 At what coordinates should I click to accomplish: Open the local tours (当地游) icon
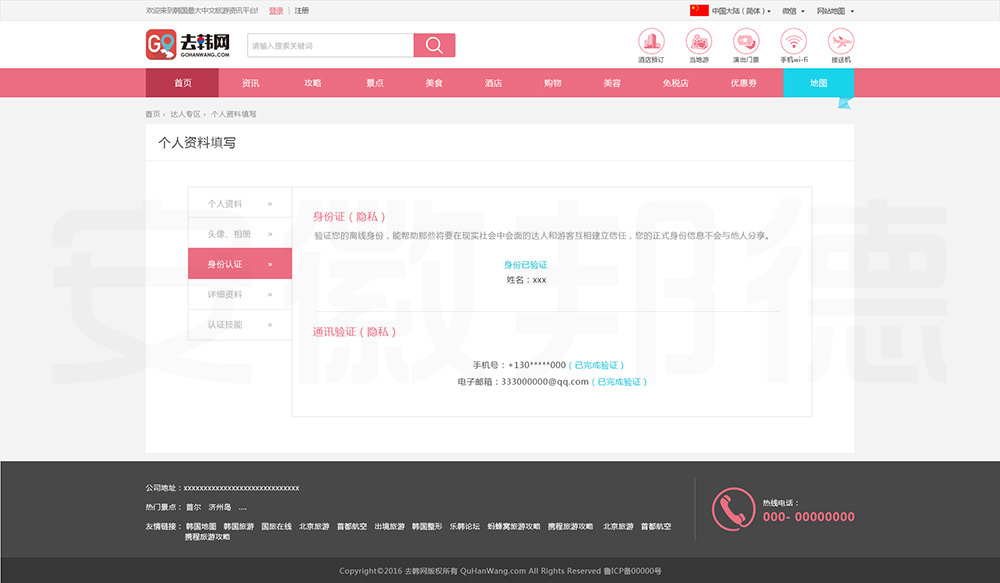point(698,42)
